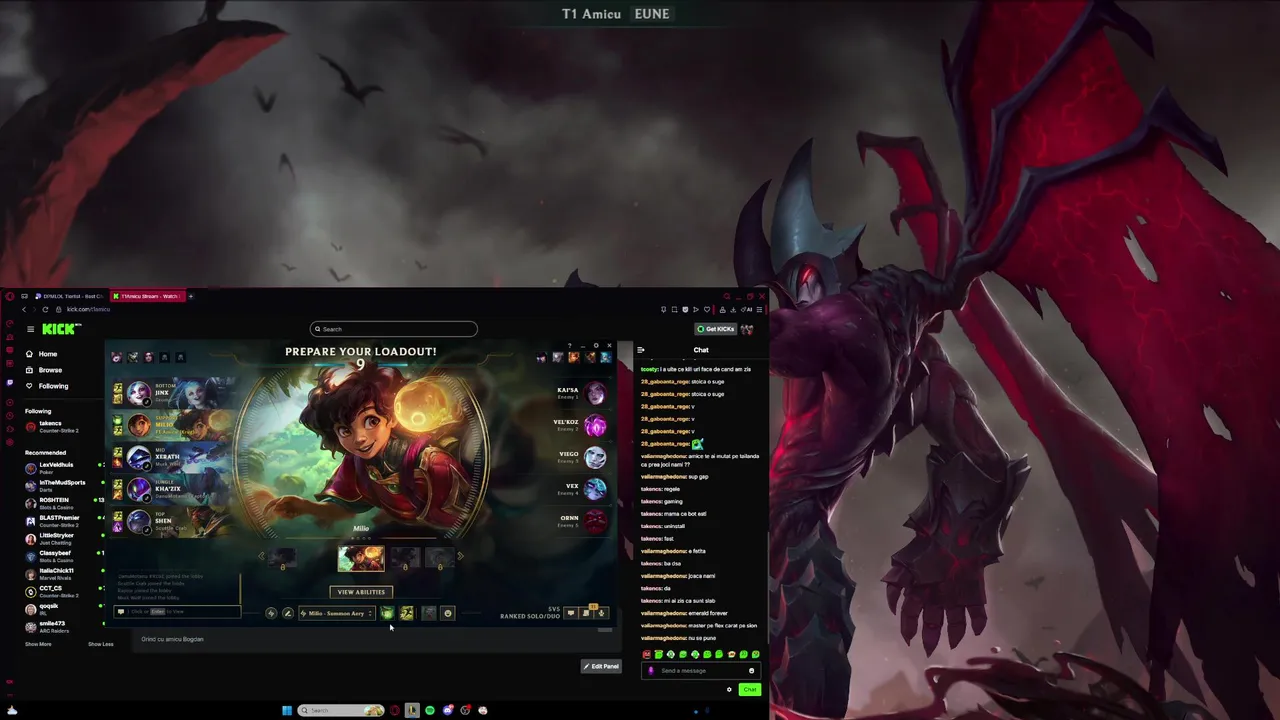Viewport: 1280px width, 720px height.
Task: Collapse the chat panel
Action: pyautogui.click(x=641, y=350)
